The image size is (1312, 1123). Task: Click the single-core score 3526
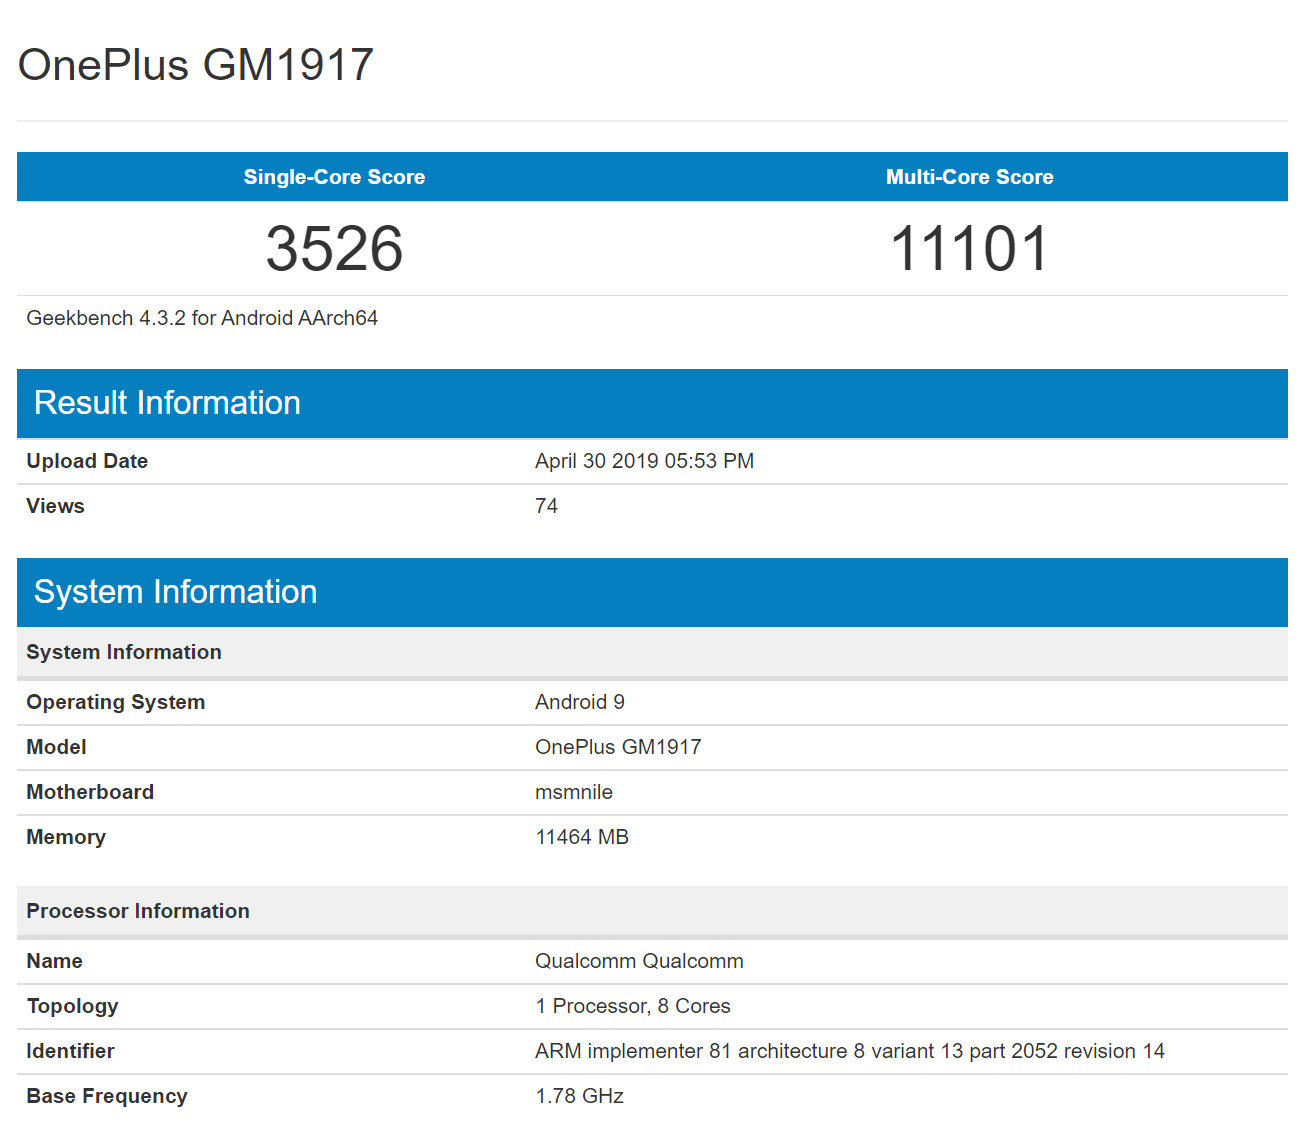point(334,248)
